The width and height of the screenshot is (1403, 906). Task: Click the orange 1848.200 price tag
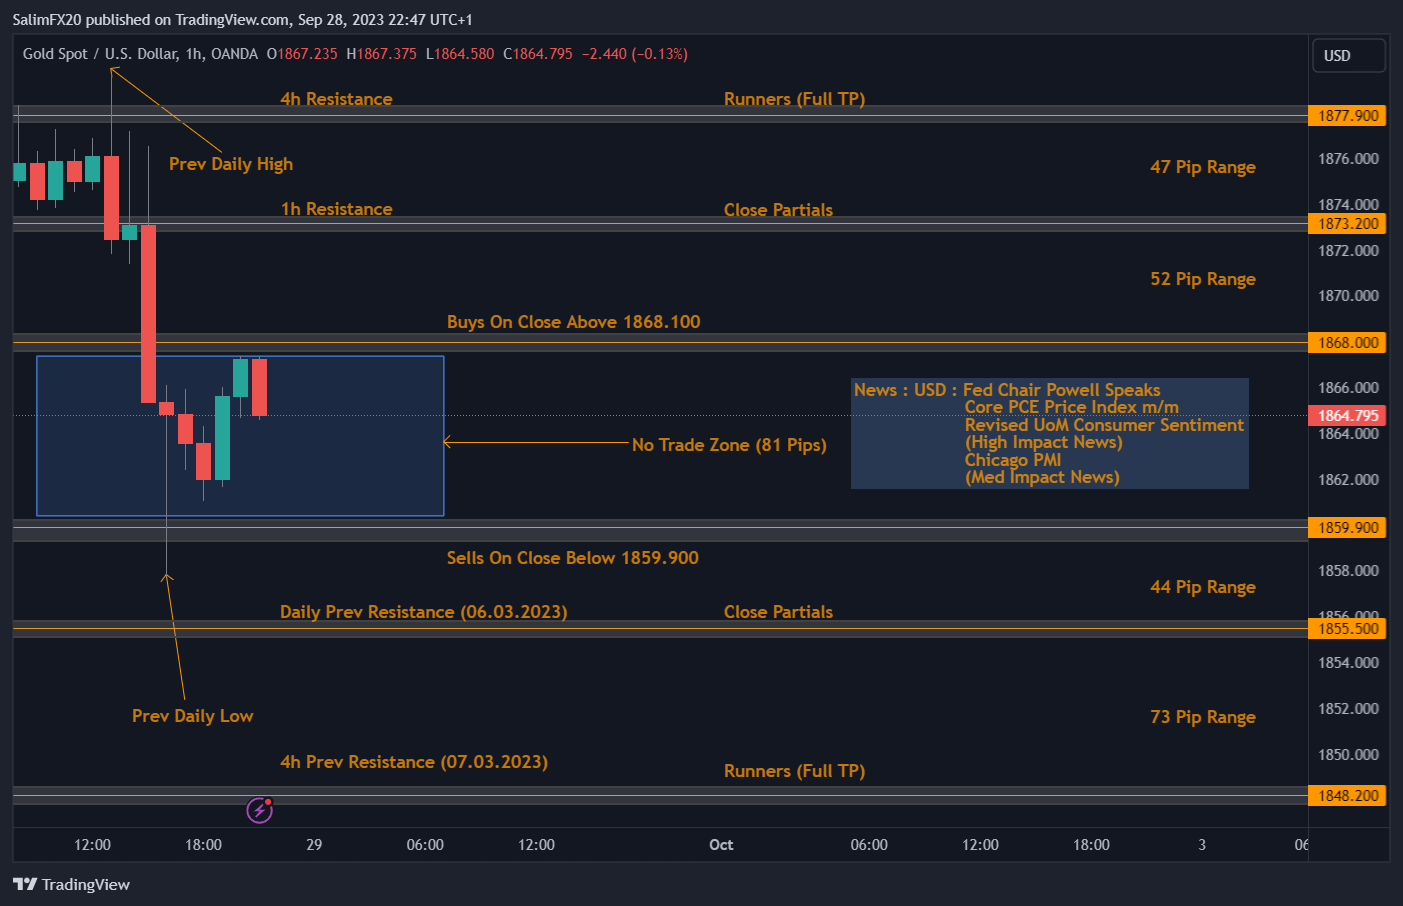point(1347,795)
